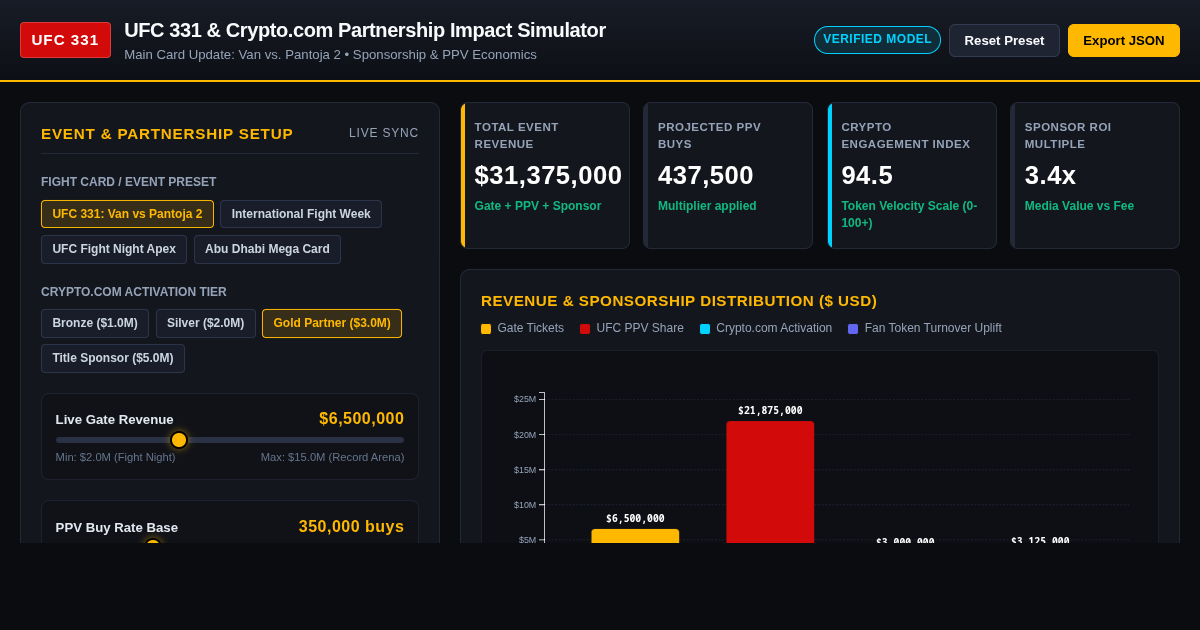Click the 437,500 projected buys figure
Viewport: 1200px width, 630px height.
coord(706,175)
